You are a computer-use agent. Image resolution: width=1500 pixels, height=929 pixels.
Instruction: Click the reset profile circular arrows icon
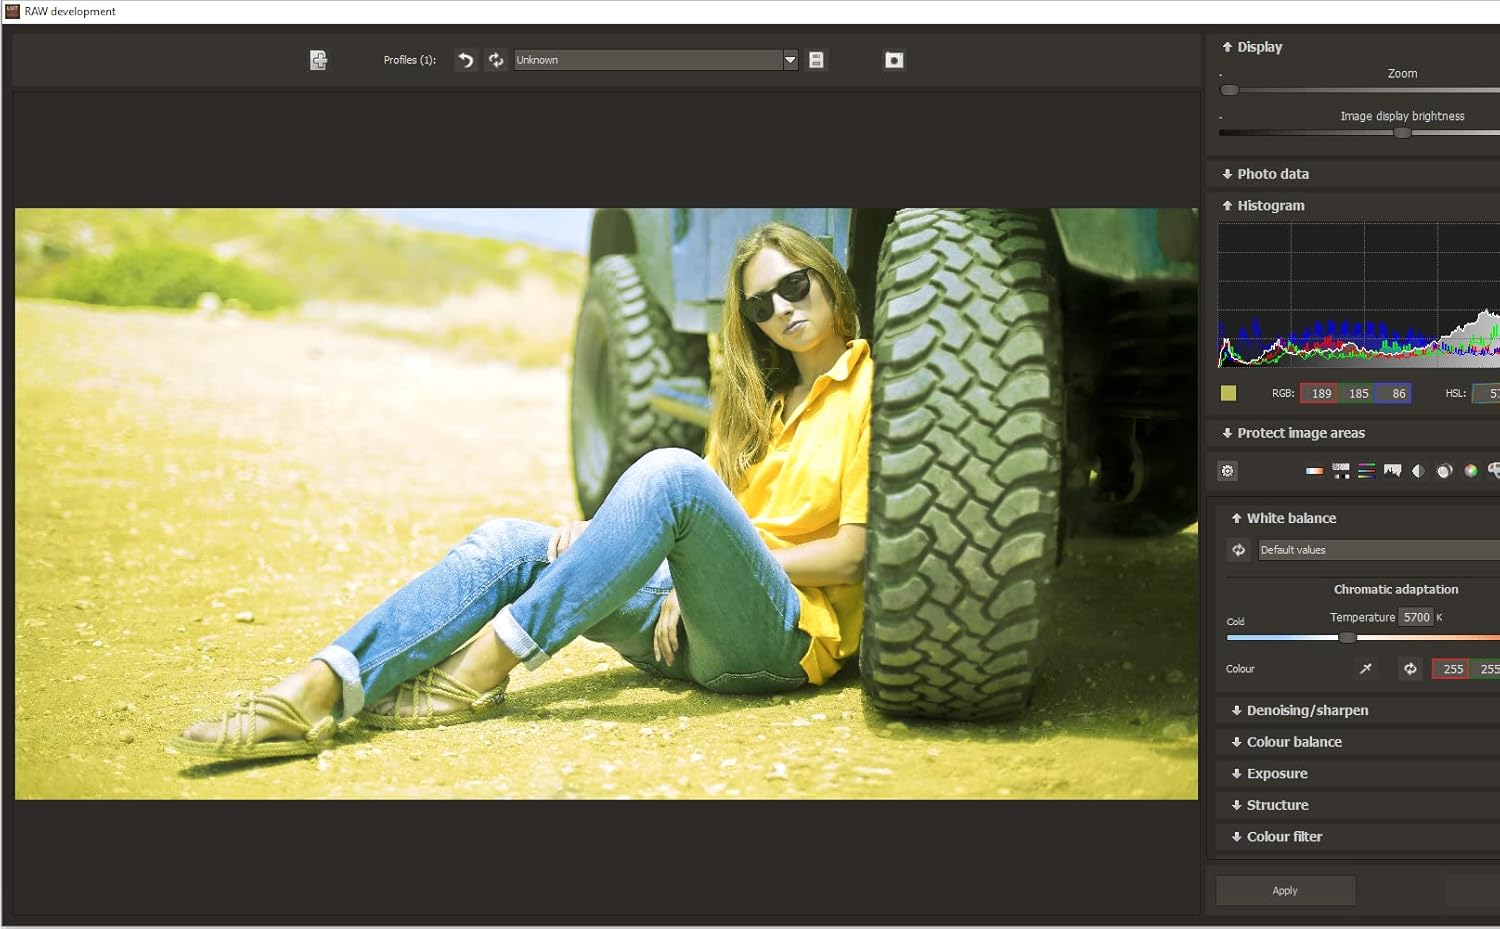click(x=496, y=60)
